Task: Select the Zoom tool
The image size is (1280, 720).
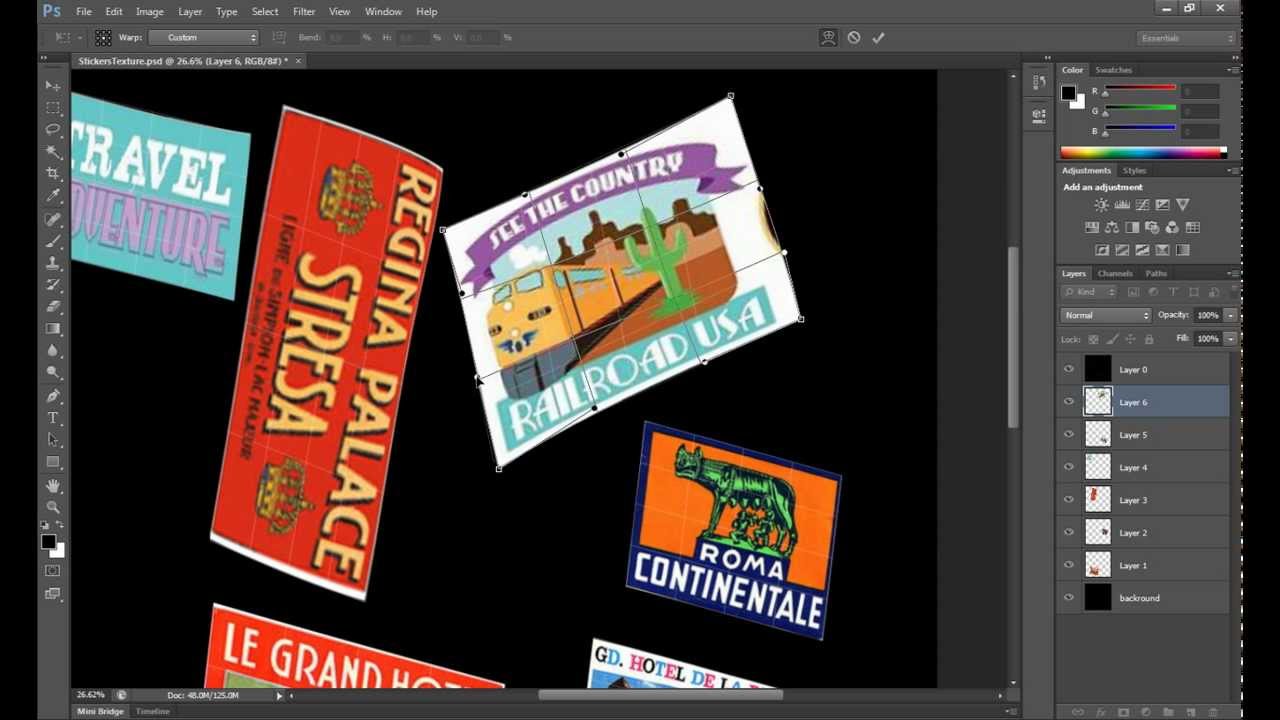Action: (53, 507)
